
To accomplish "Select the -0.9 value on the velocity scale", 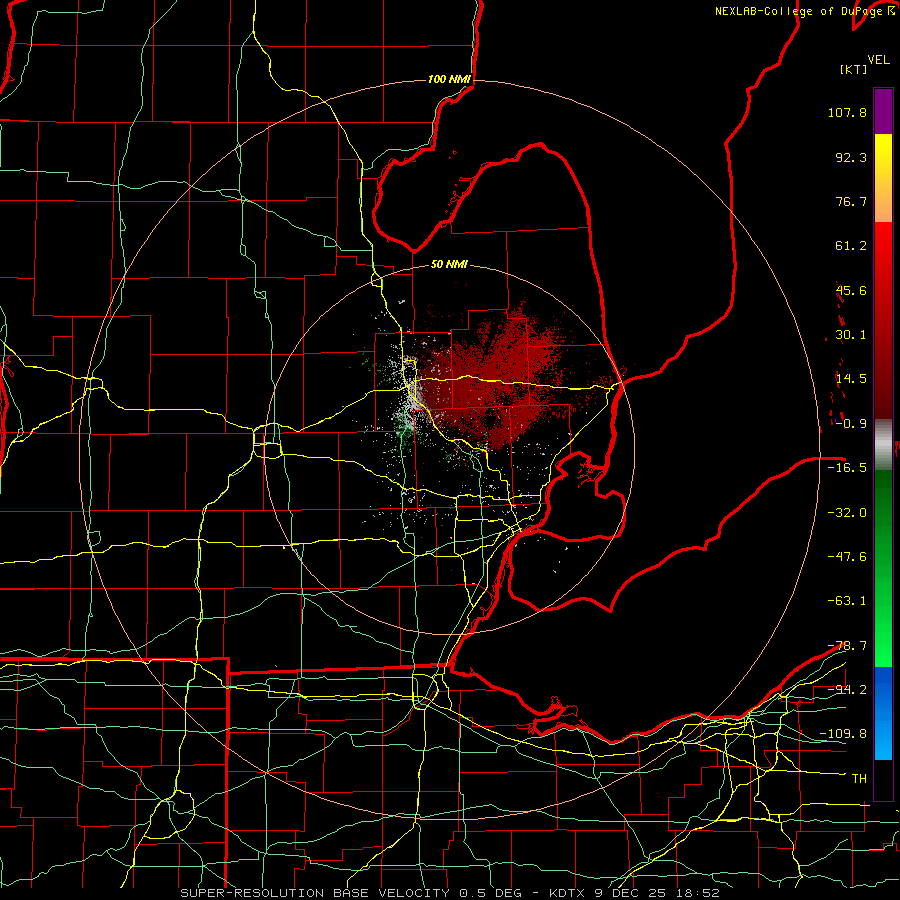I will (851, 424).
